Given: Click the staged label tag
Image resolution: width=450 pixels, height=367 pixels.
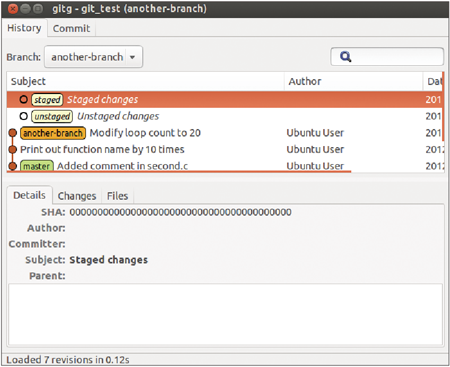Looking at the screenshot, I should [47, 100].
